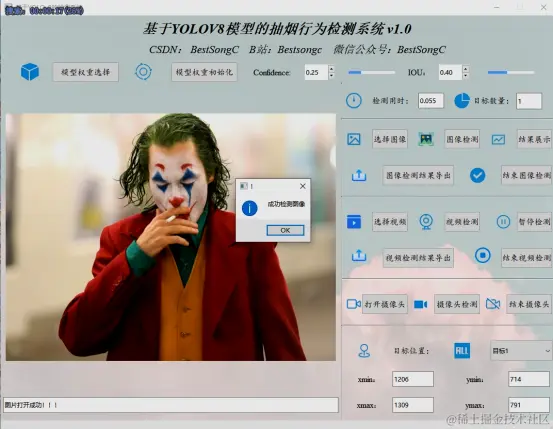Click the xmin field showing 1206
Image resolution: width=554 pixels, height=430 pixels.
tap(413, 379)
